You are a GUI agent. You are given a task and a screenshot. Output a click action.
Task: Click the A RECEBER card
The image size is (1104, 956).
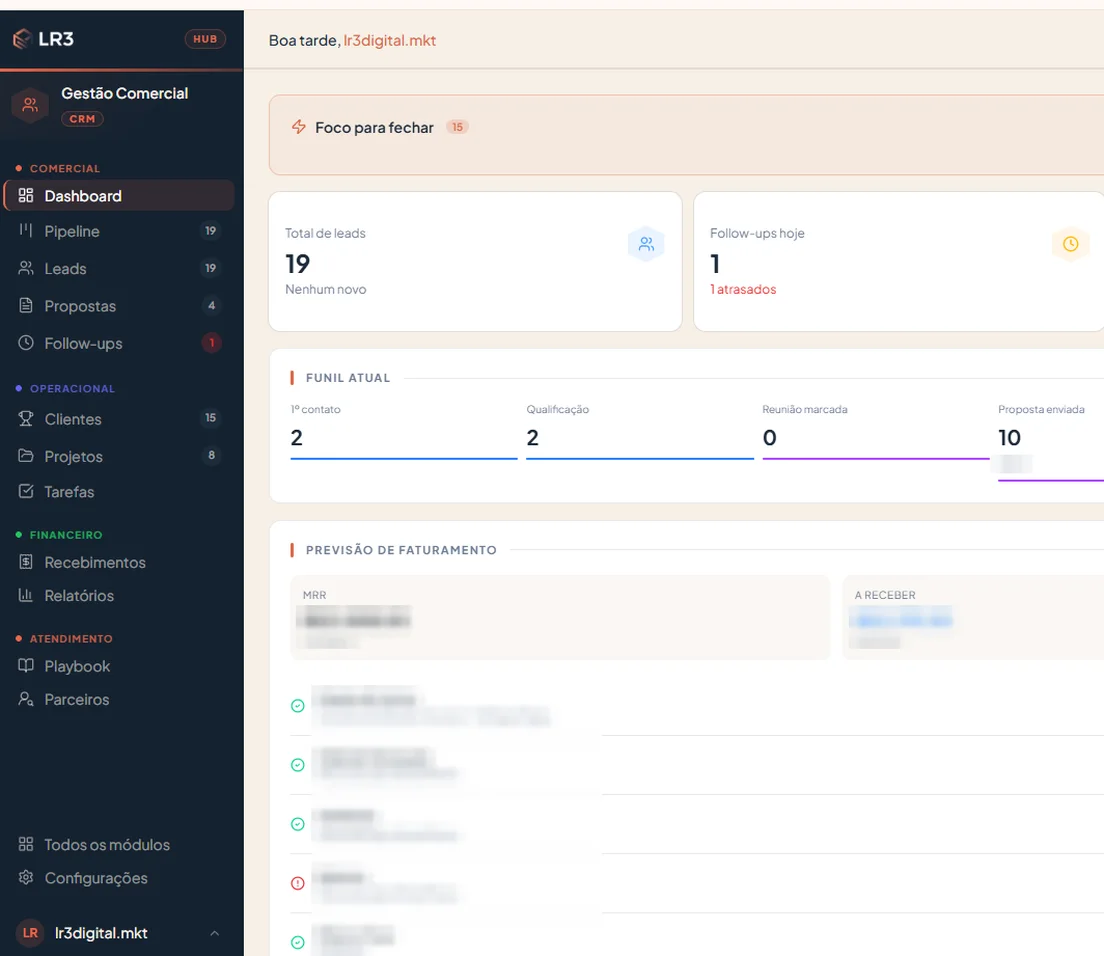point(973,617)
